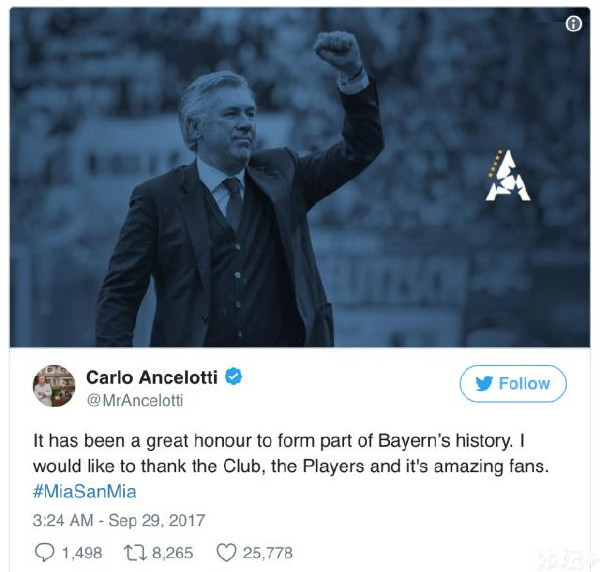This screenshot has height=572, width=600.
Task: Open the profile avatar beside Carlo Ancelotti
Action: click(54, 385)
